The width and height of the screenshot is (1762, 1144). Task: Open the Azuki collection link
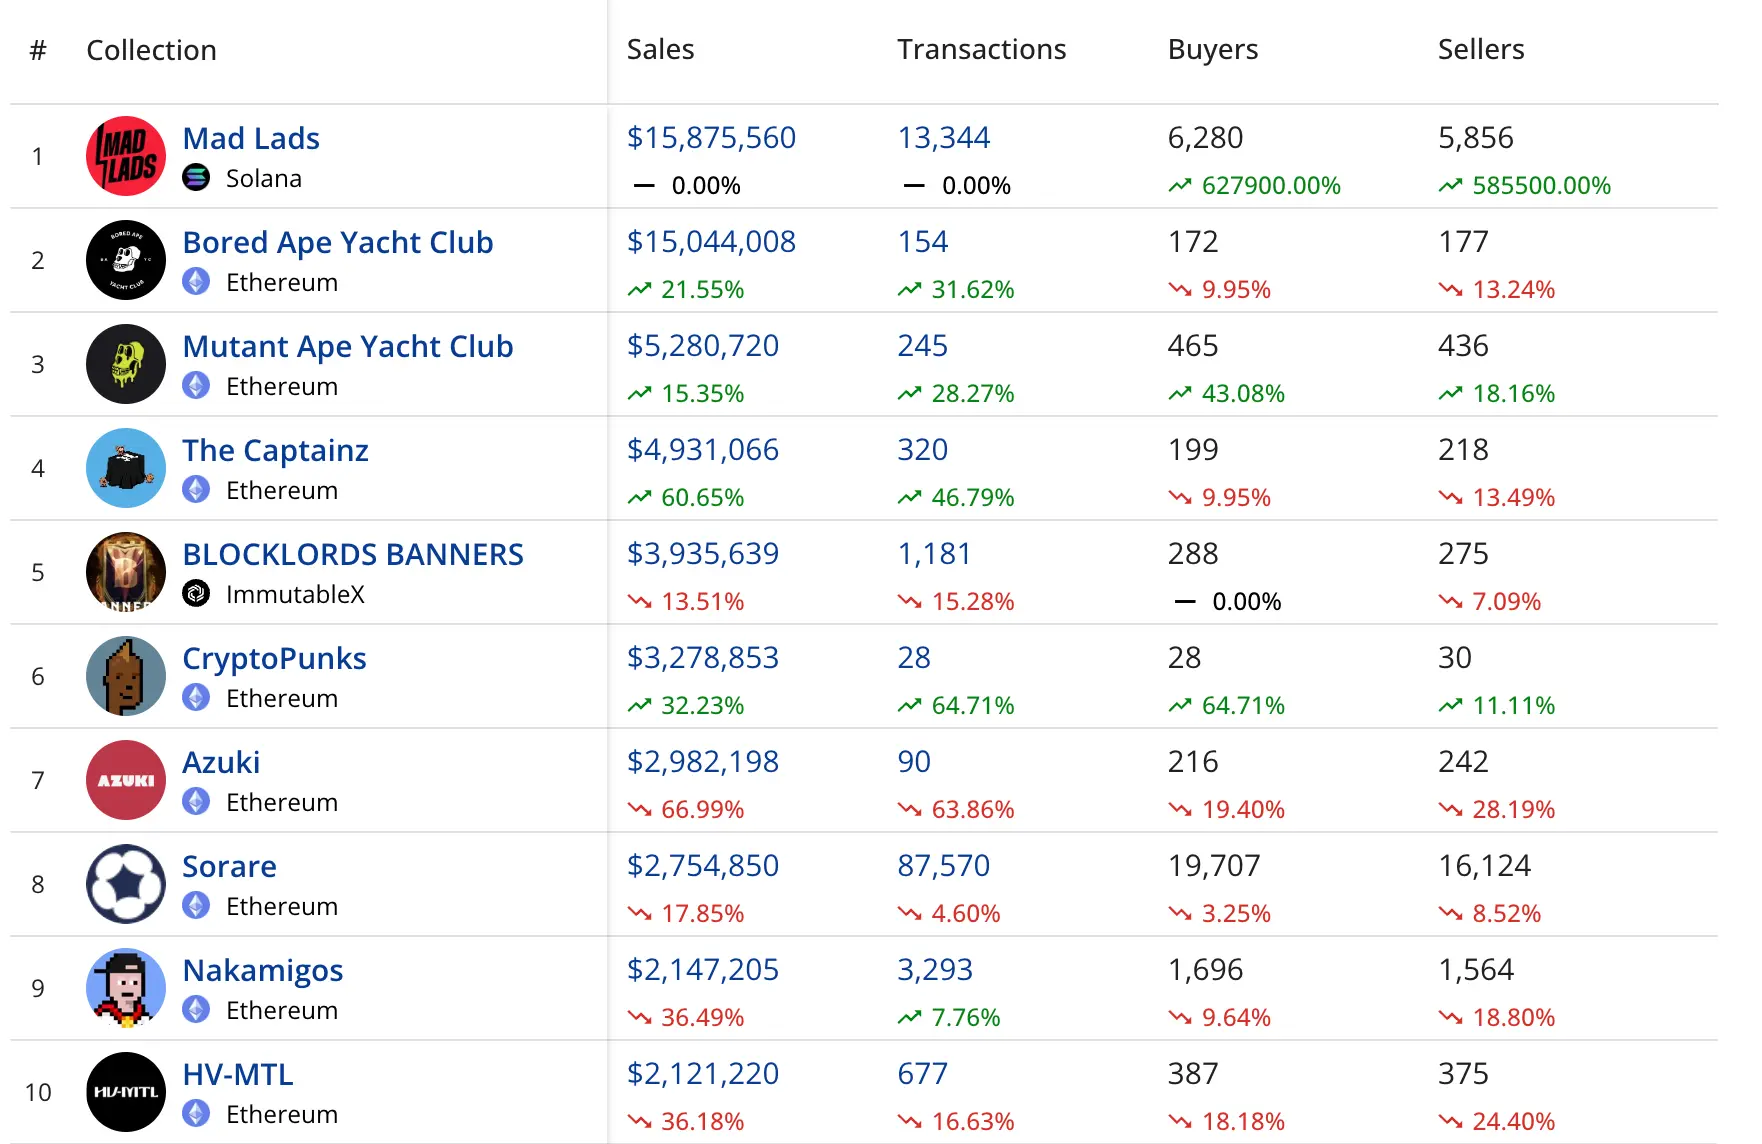pos(221,762)
